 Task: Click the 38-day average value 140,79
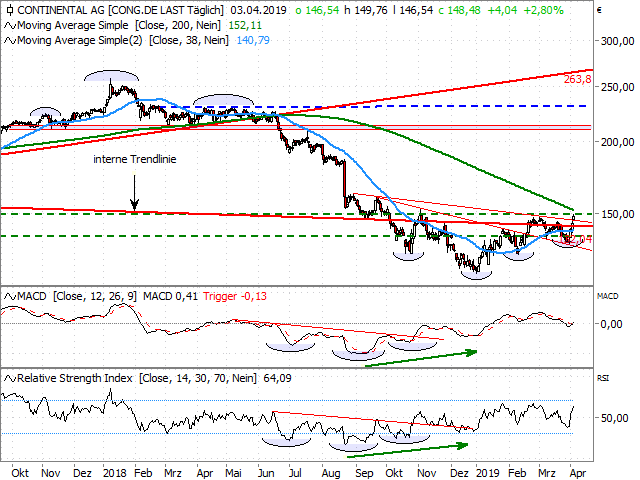[253, 40]
